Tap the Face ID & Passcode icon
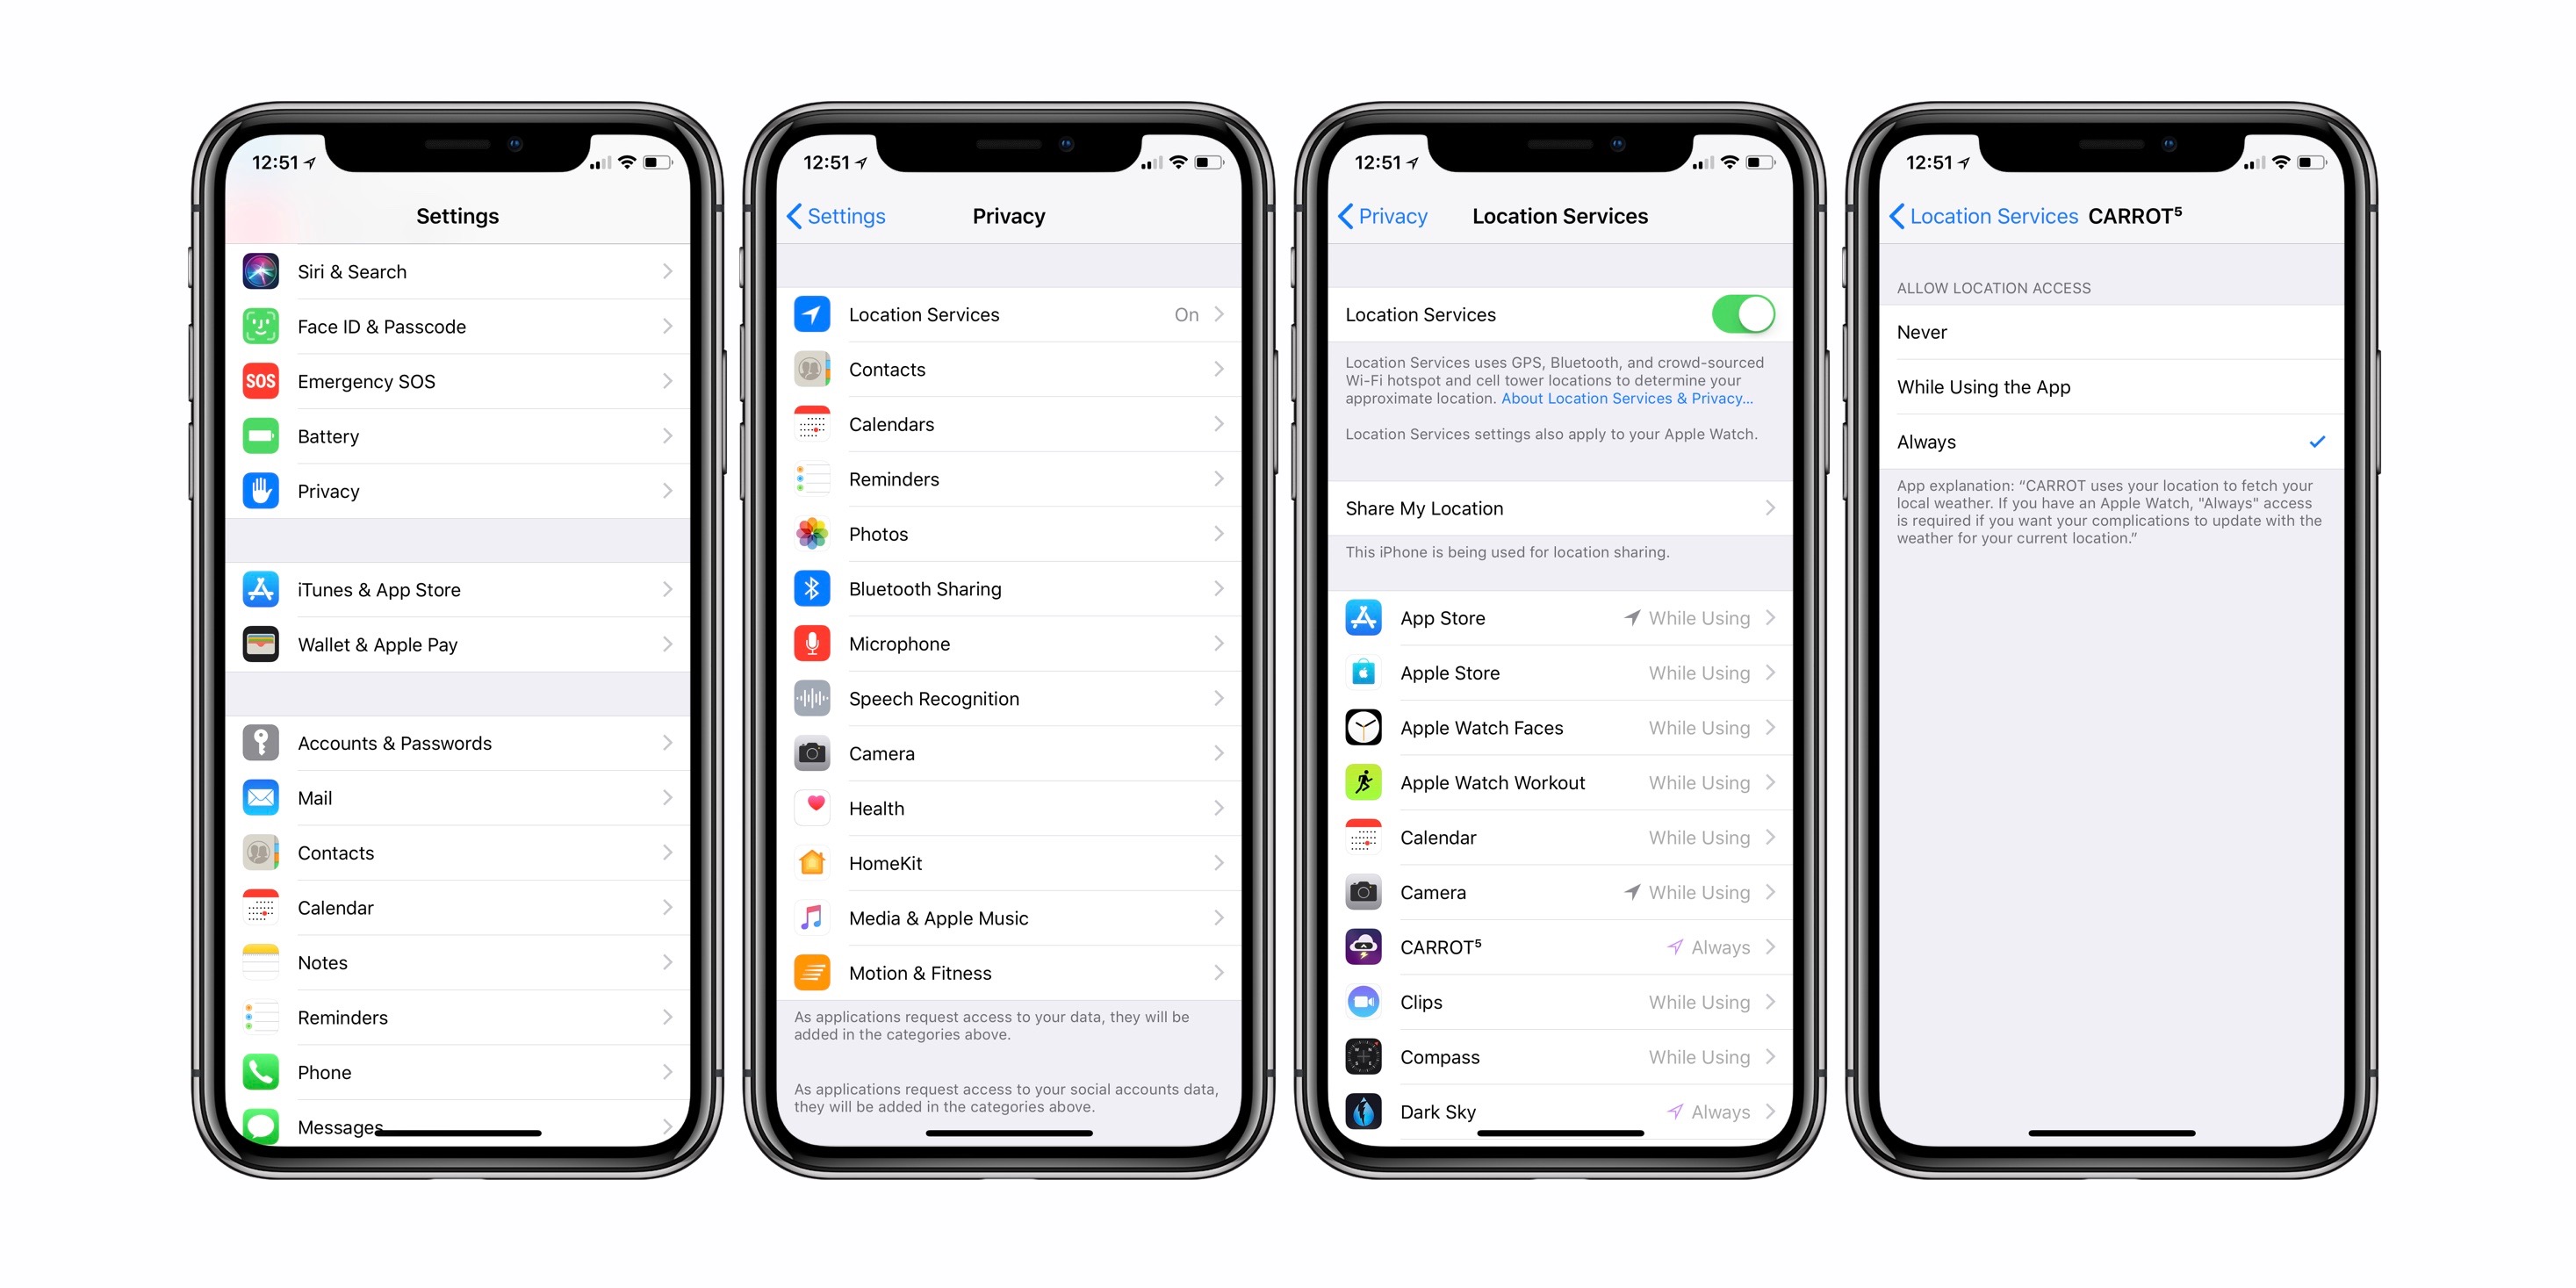2576x1288 pixels. point(262,325)
